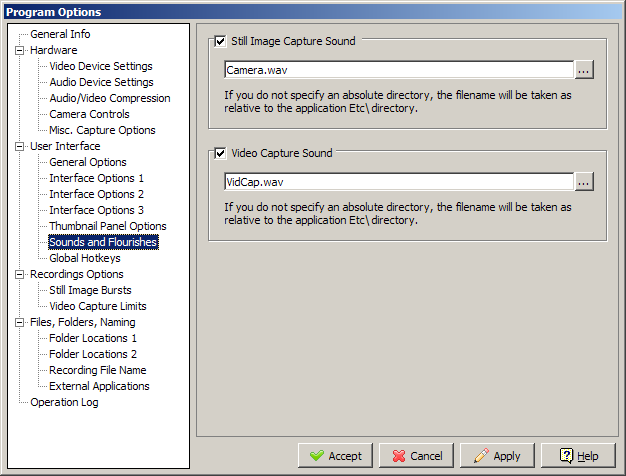Uncheck the Video Capture Sound option
This screenshot has width=626, height=476.
[220, 154]
